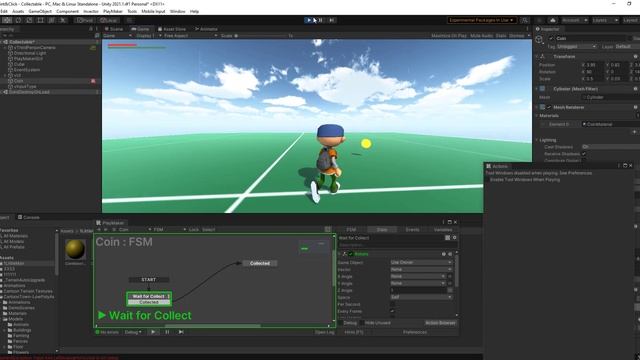Open the Tag Untagged dropdown
Screen dimensions: 640x360
tap(576, 47)
